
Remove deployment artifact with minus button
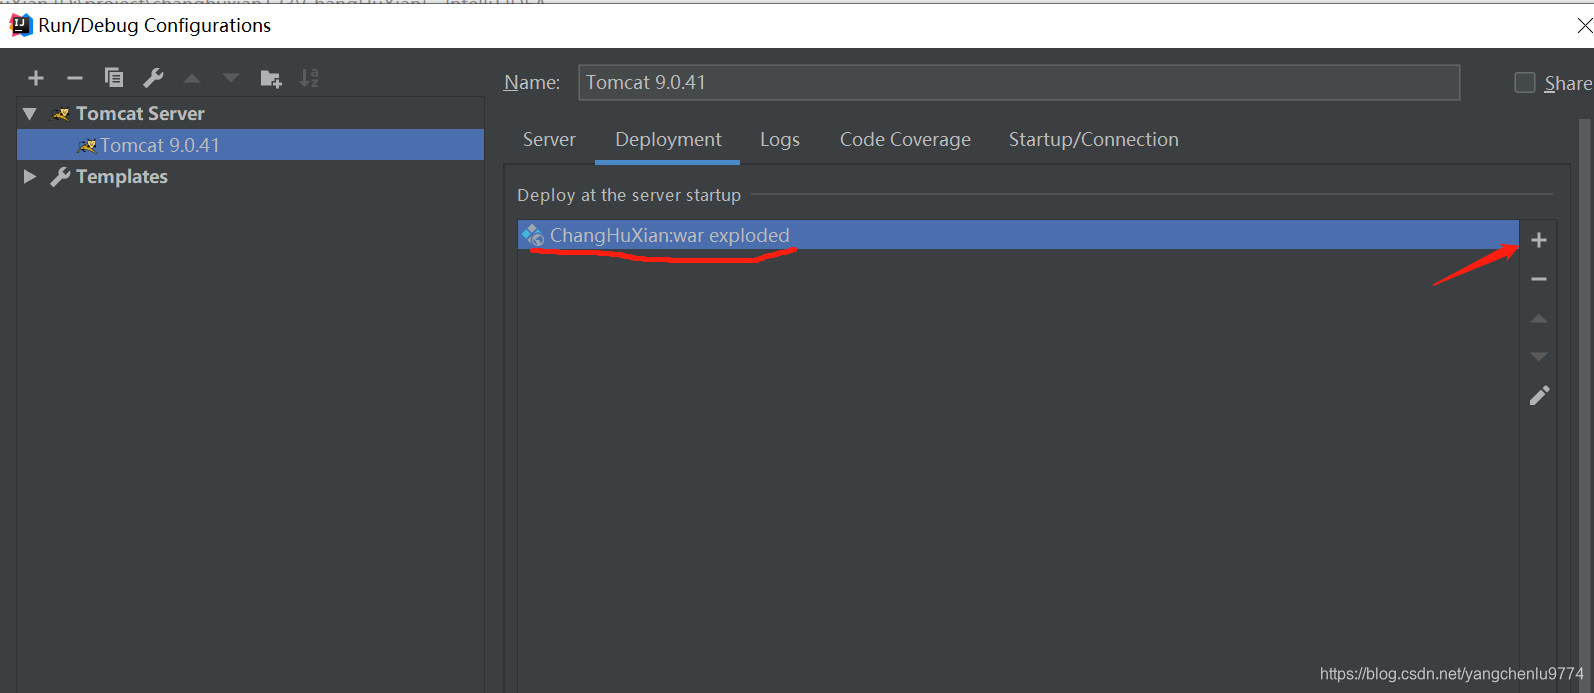click(x=1539, y=279)
